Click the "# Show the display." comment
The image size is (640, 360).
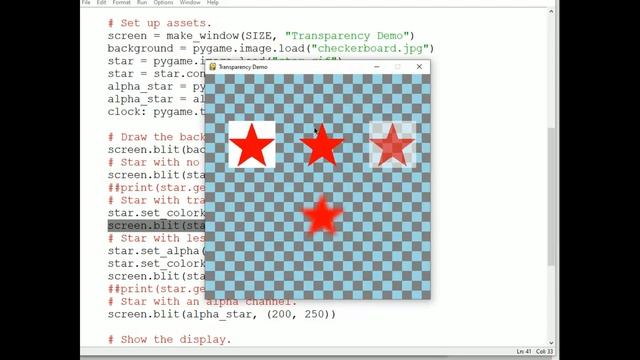click(169, 340)
